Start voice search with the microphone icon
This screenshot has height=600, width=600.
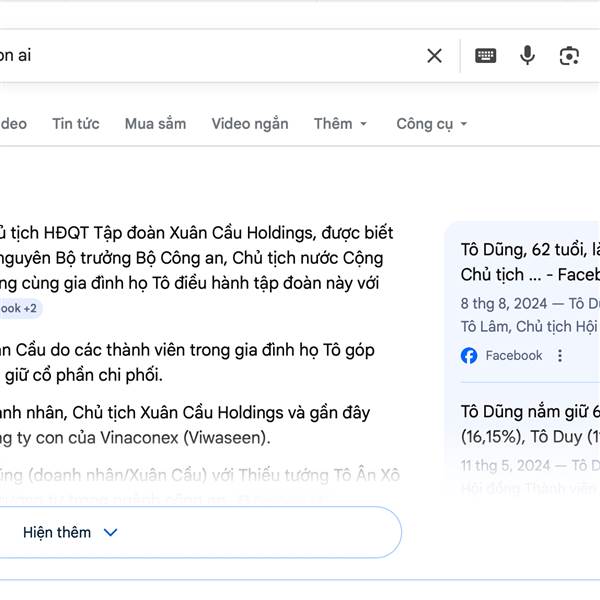(x=527, y=56)
